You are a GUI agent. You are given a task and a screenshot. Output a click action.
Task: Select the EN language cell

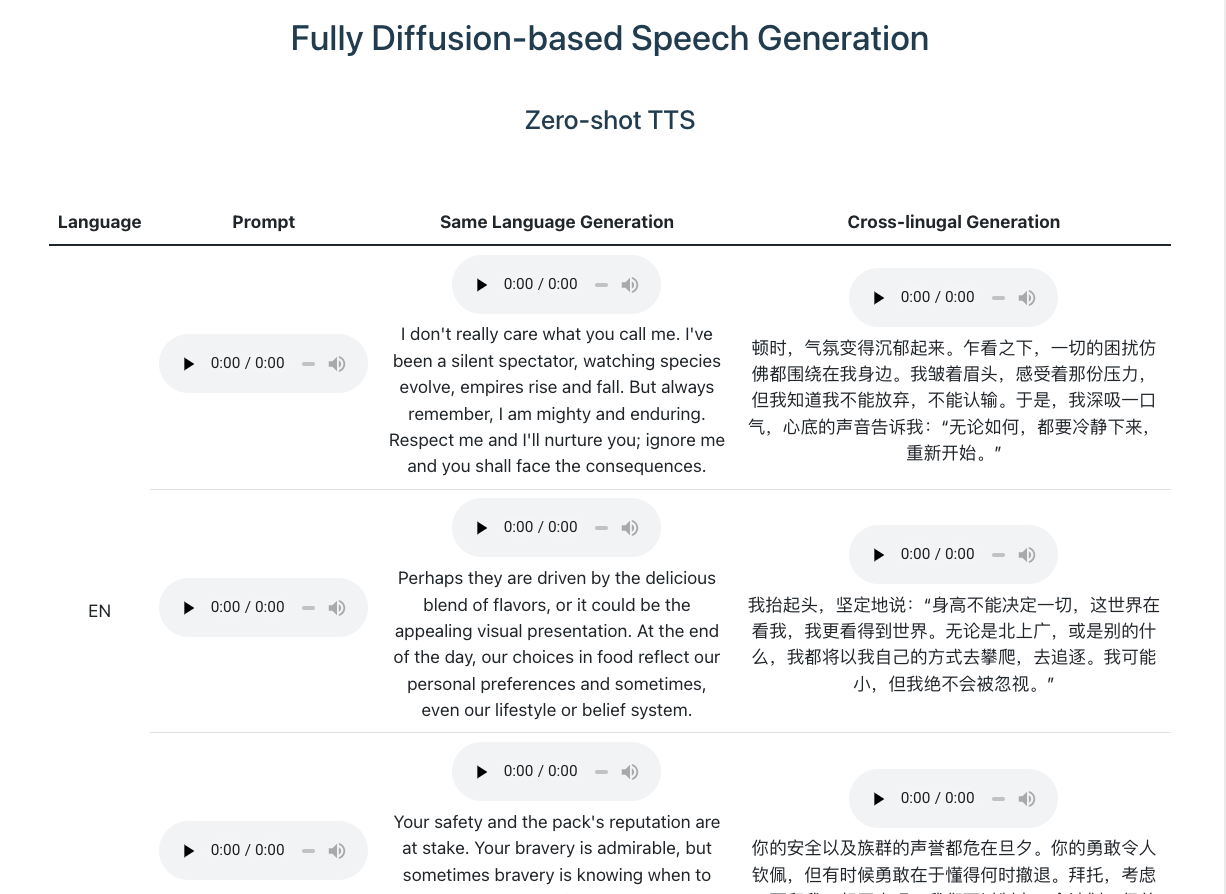(99, 610)
